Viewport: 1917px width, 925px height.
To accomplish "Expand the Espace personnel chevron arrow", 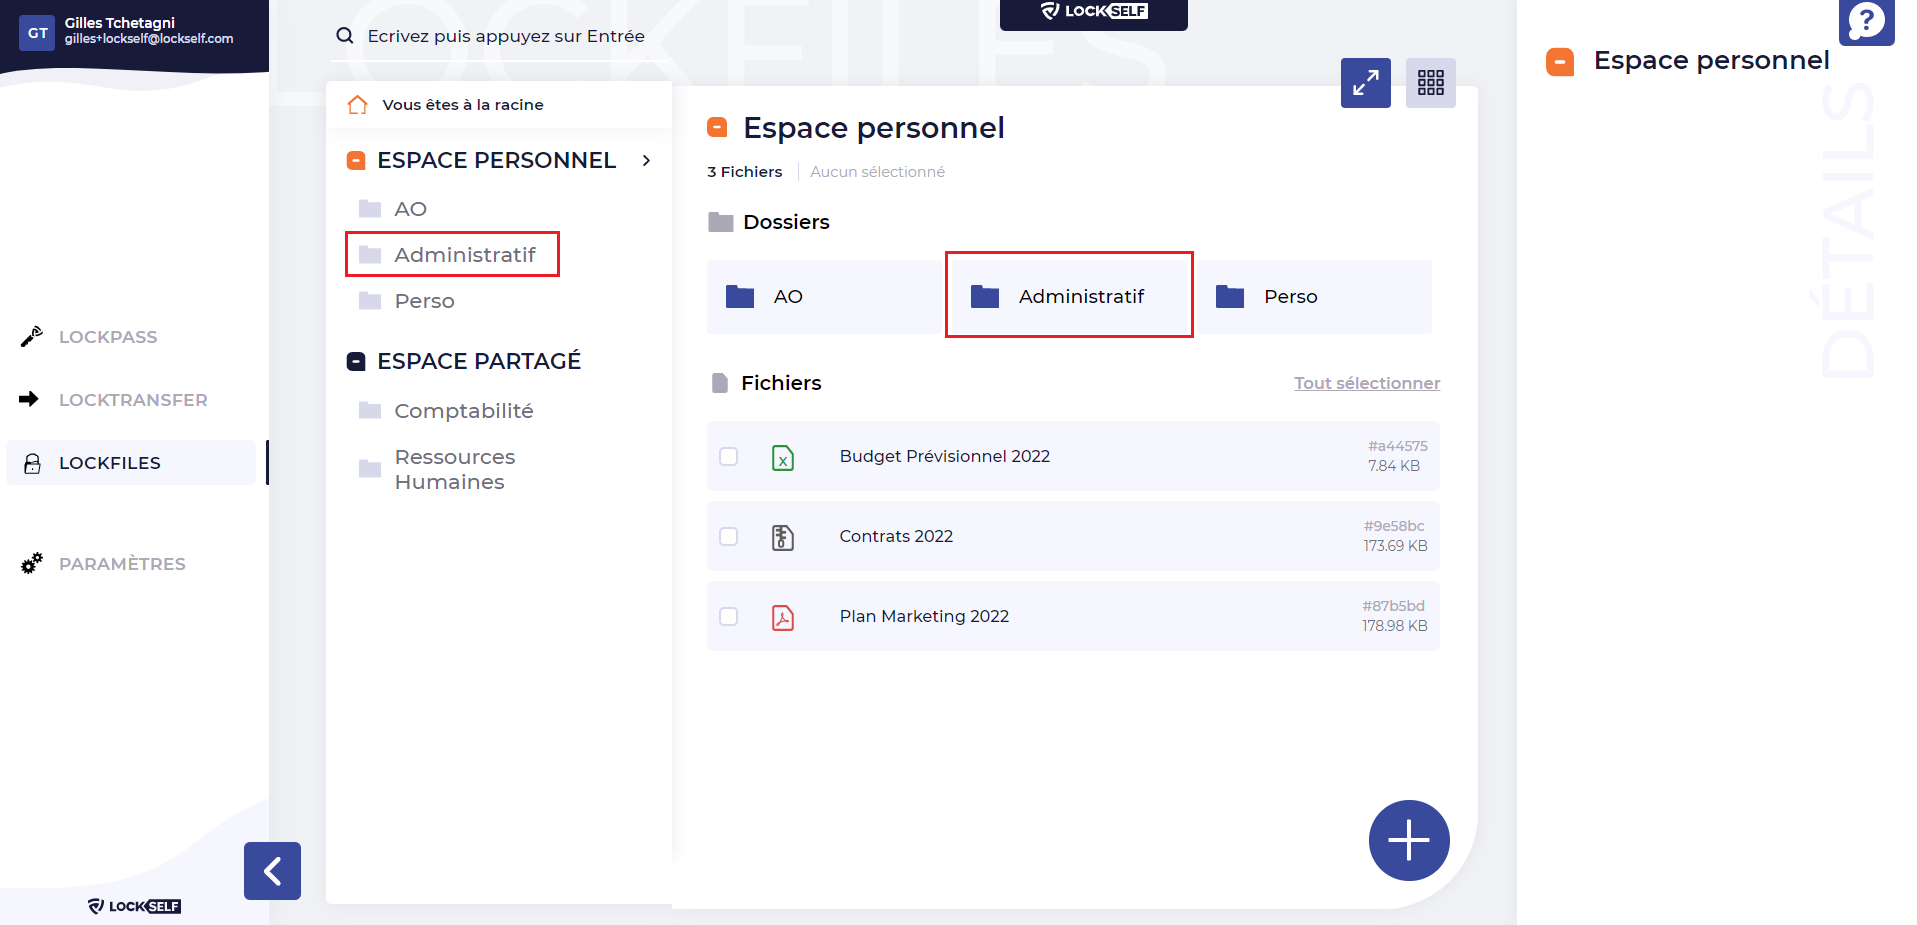I will pyautogui.click(x=647, y=160).
